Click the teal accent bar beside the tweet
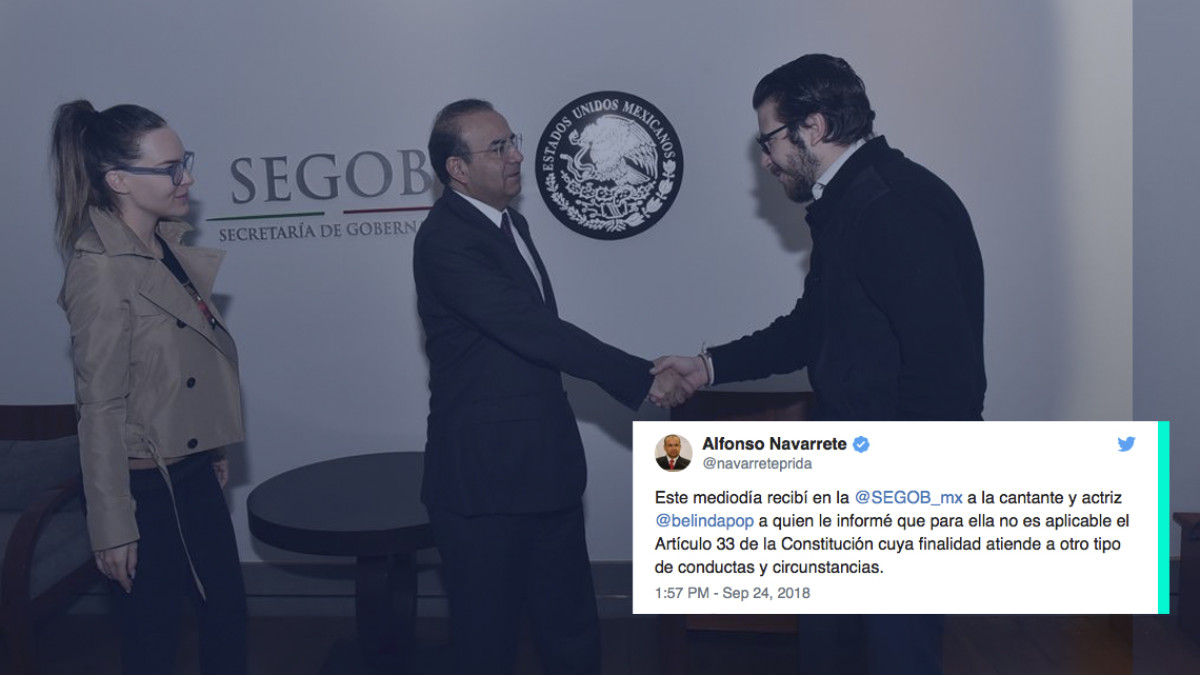 (x=1163, y=517)
